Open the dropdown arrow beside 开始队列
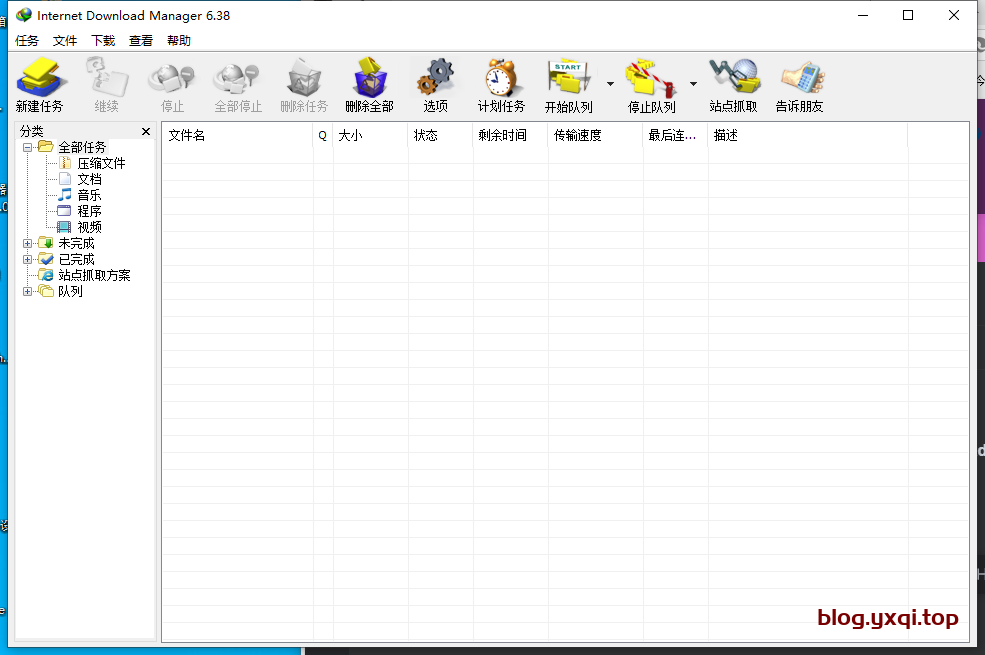The image size is (985, 655). coord(610,85)
